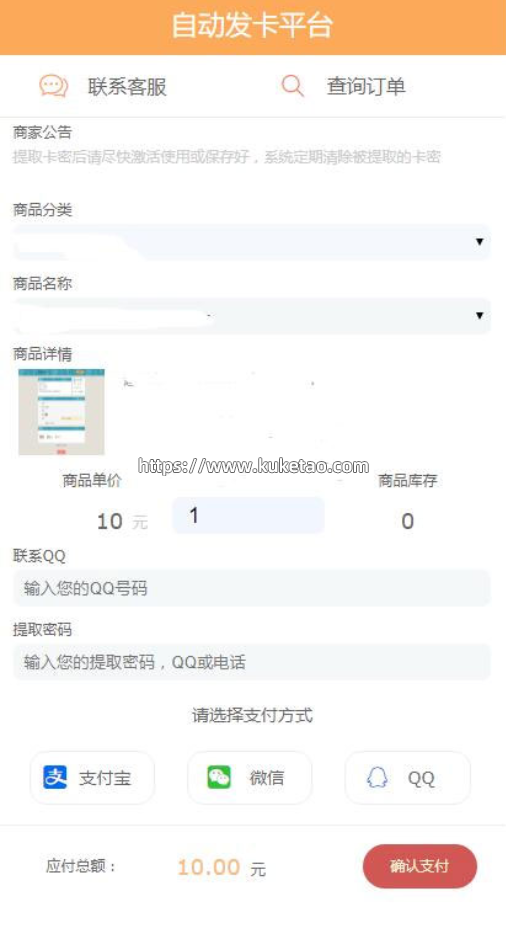Image resolution: width=506 pixels, height=933 pixels.
Task: Choose 支付宝 payment method
Action: (92, 778)
